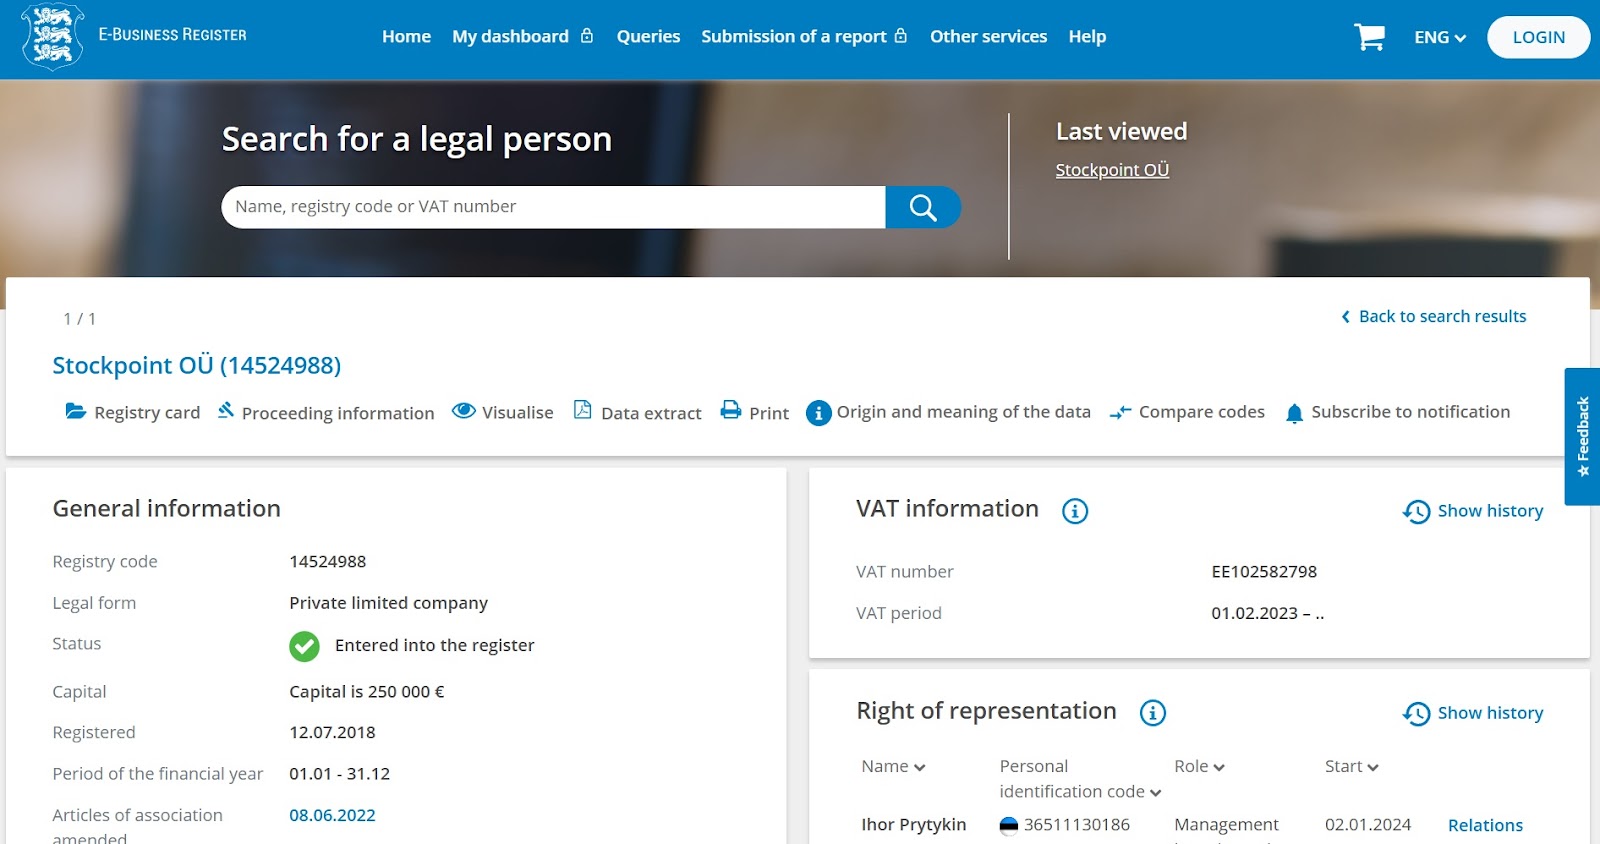Screen dimensions: 1600x844
Task: Sort by Personal identification code column
Action: pos(1080,779)
